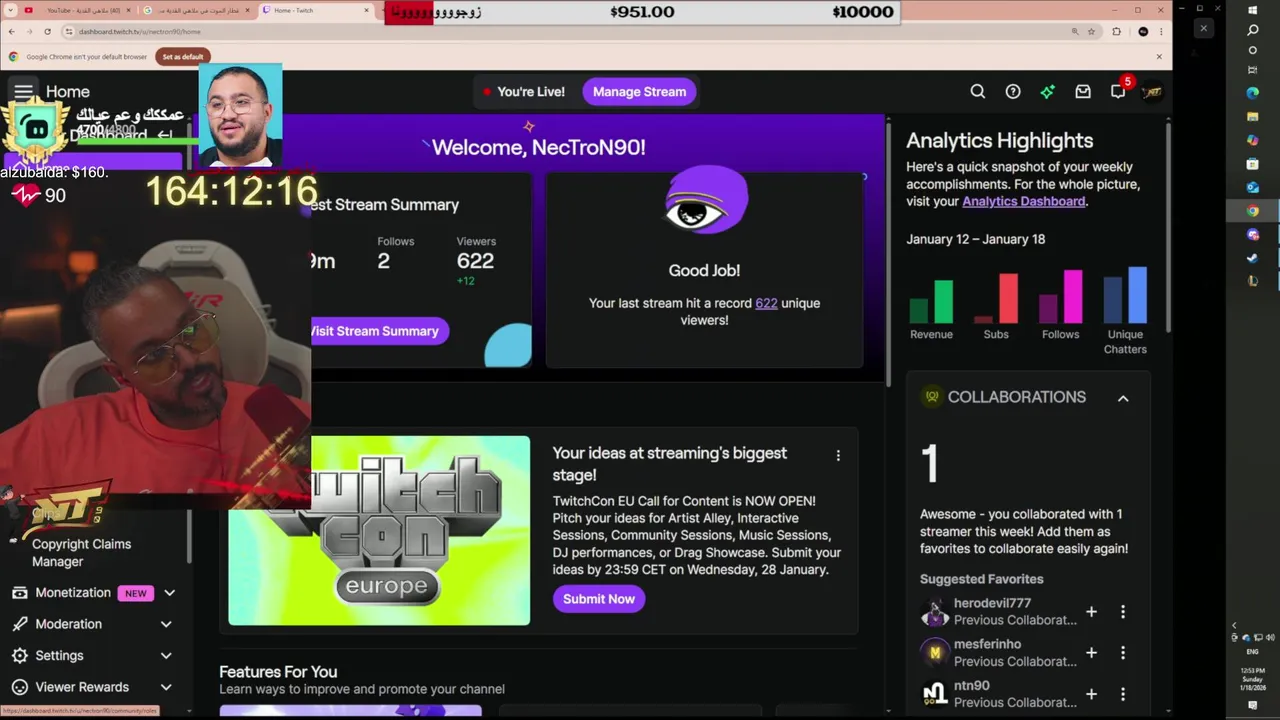
Task: Open the help question mark icon
Action: (x=1013, y=91)
